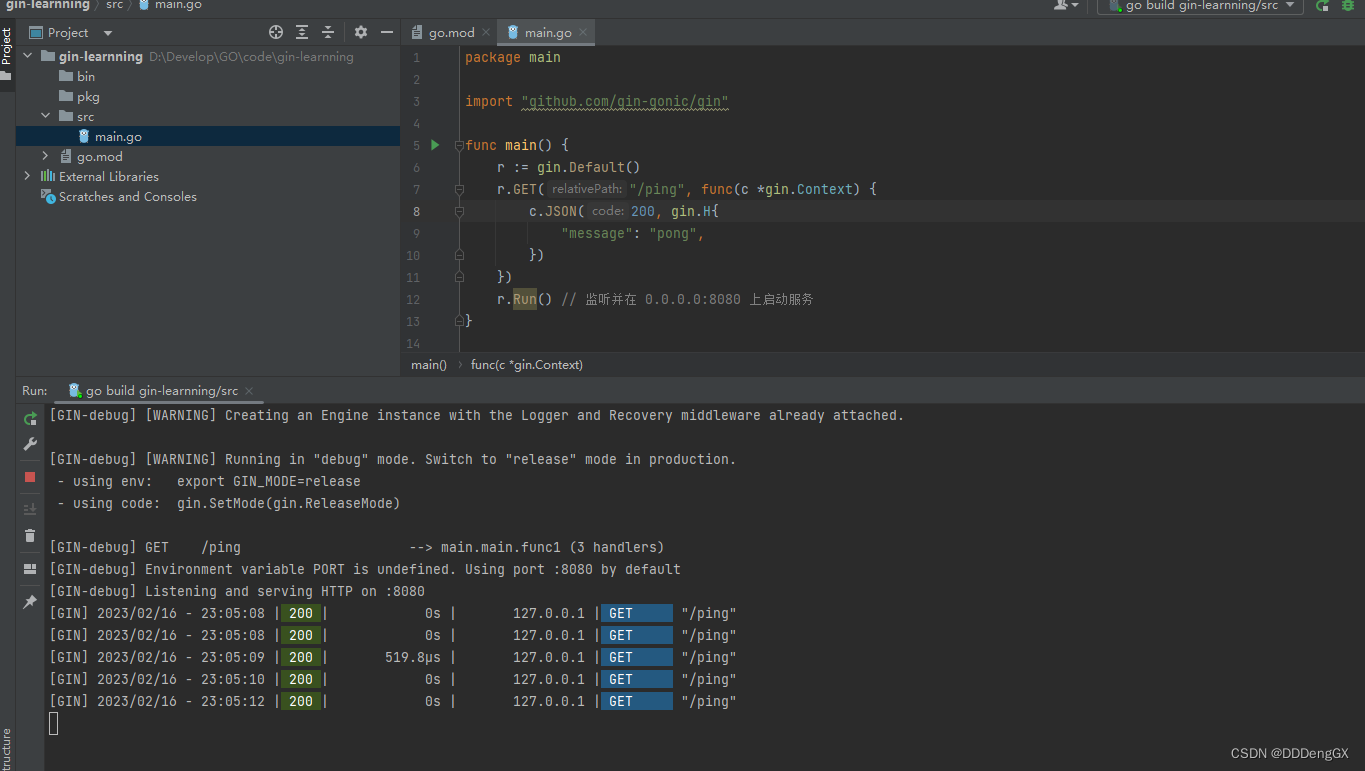The height and width of the screenshot is (771, 1365).
Task: Click src in the top breadcrumb path
Action: click(115, 5)
